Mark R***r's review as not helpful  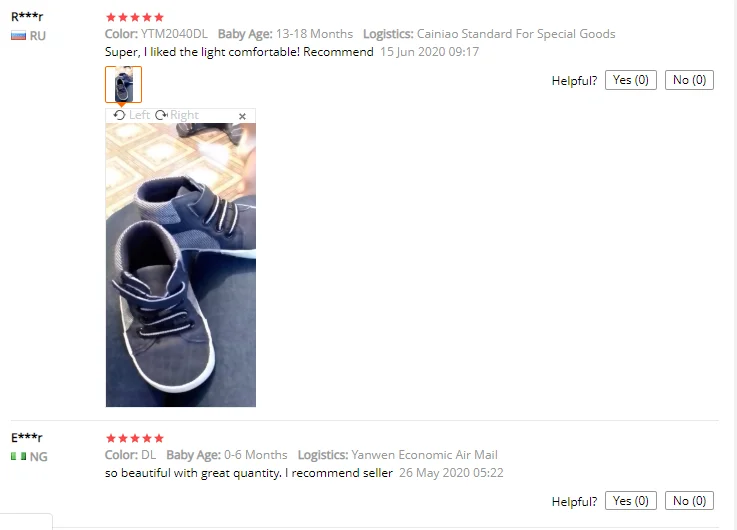point(689,80)
